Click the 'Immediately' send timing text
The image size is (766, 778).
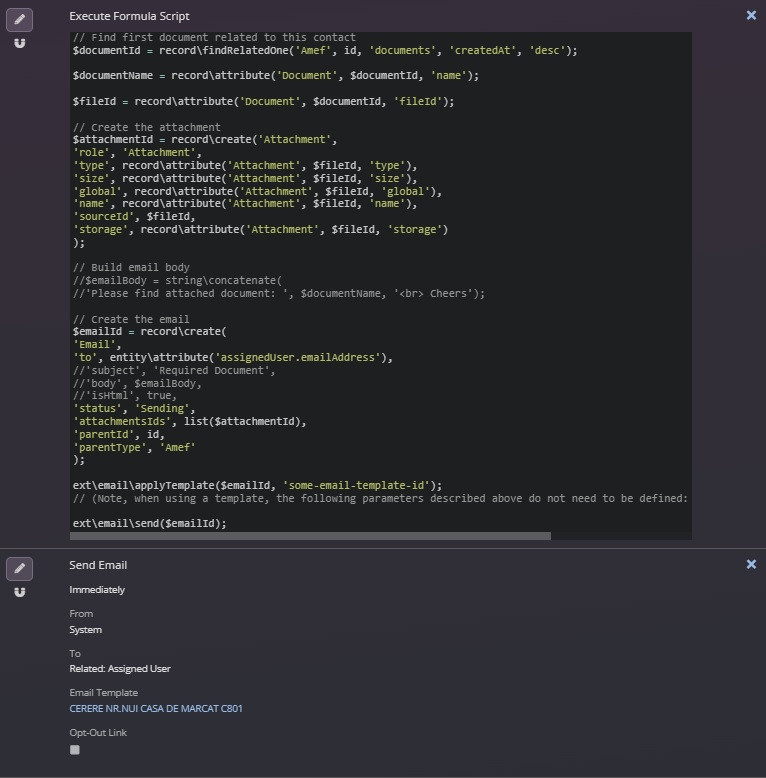97,590
